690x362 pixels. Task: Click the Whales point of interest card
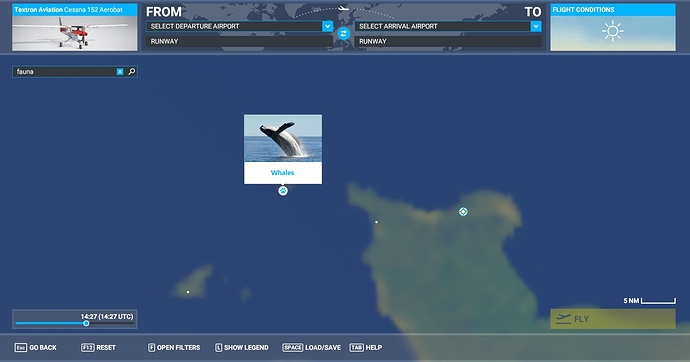coord(283,149)
